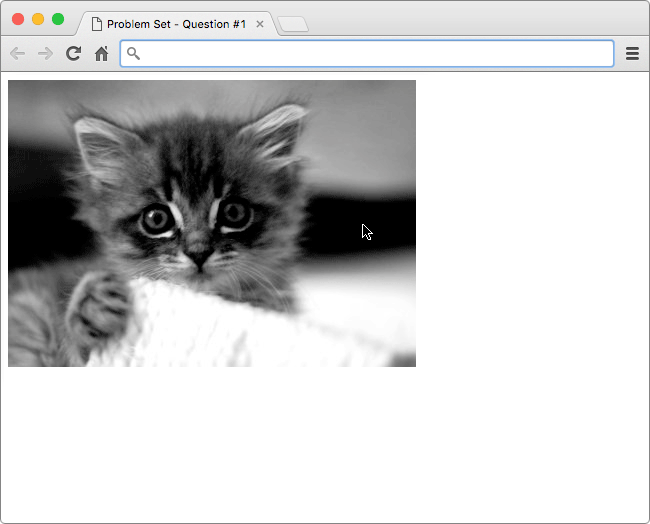Focus the address bar text field
The image size is (650, 524).
pyautogui.click(x=370, y=54)
